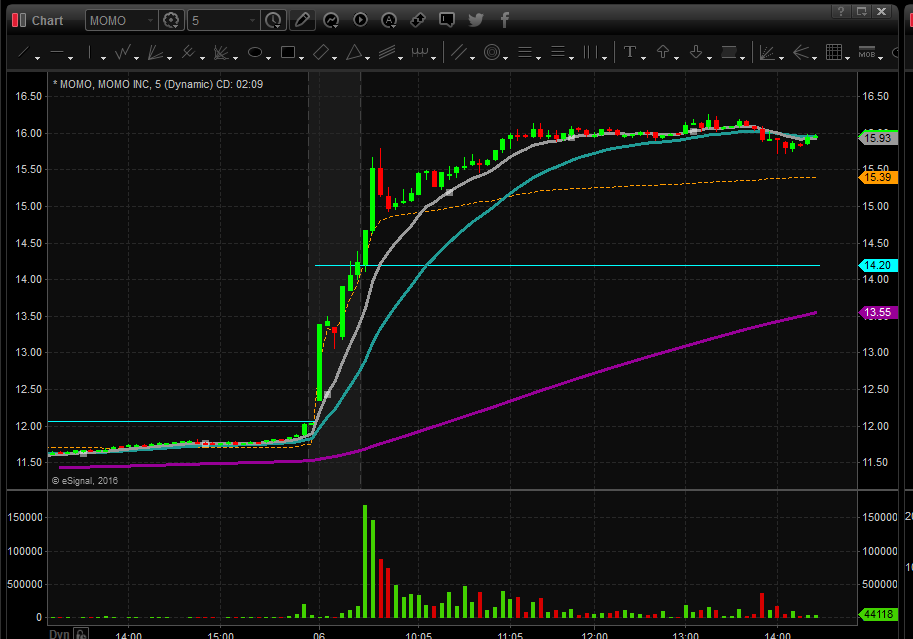
Task: Select the text annotation tool
Action: click(629, 52)
